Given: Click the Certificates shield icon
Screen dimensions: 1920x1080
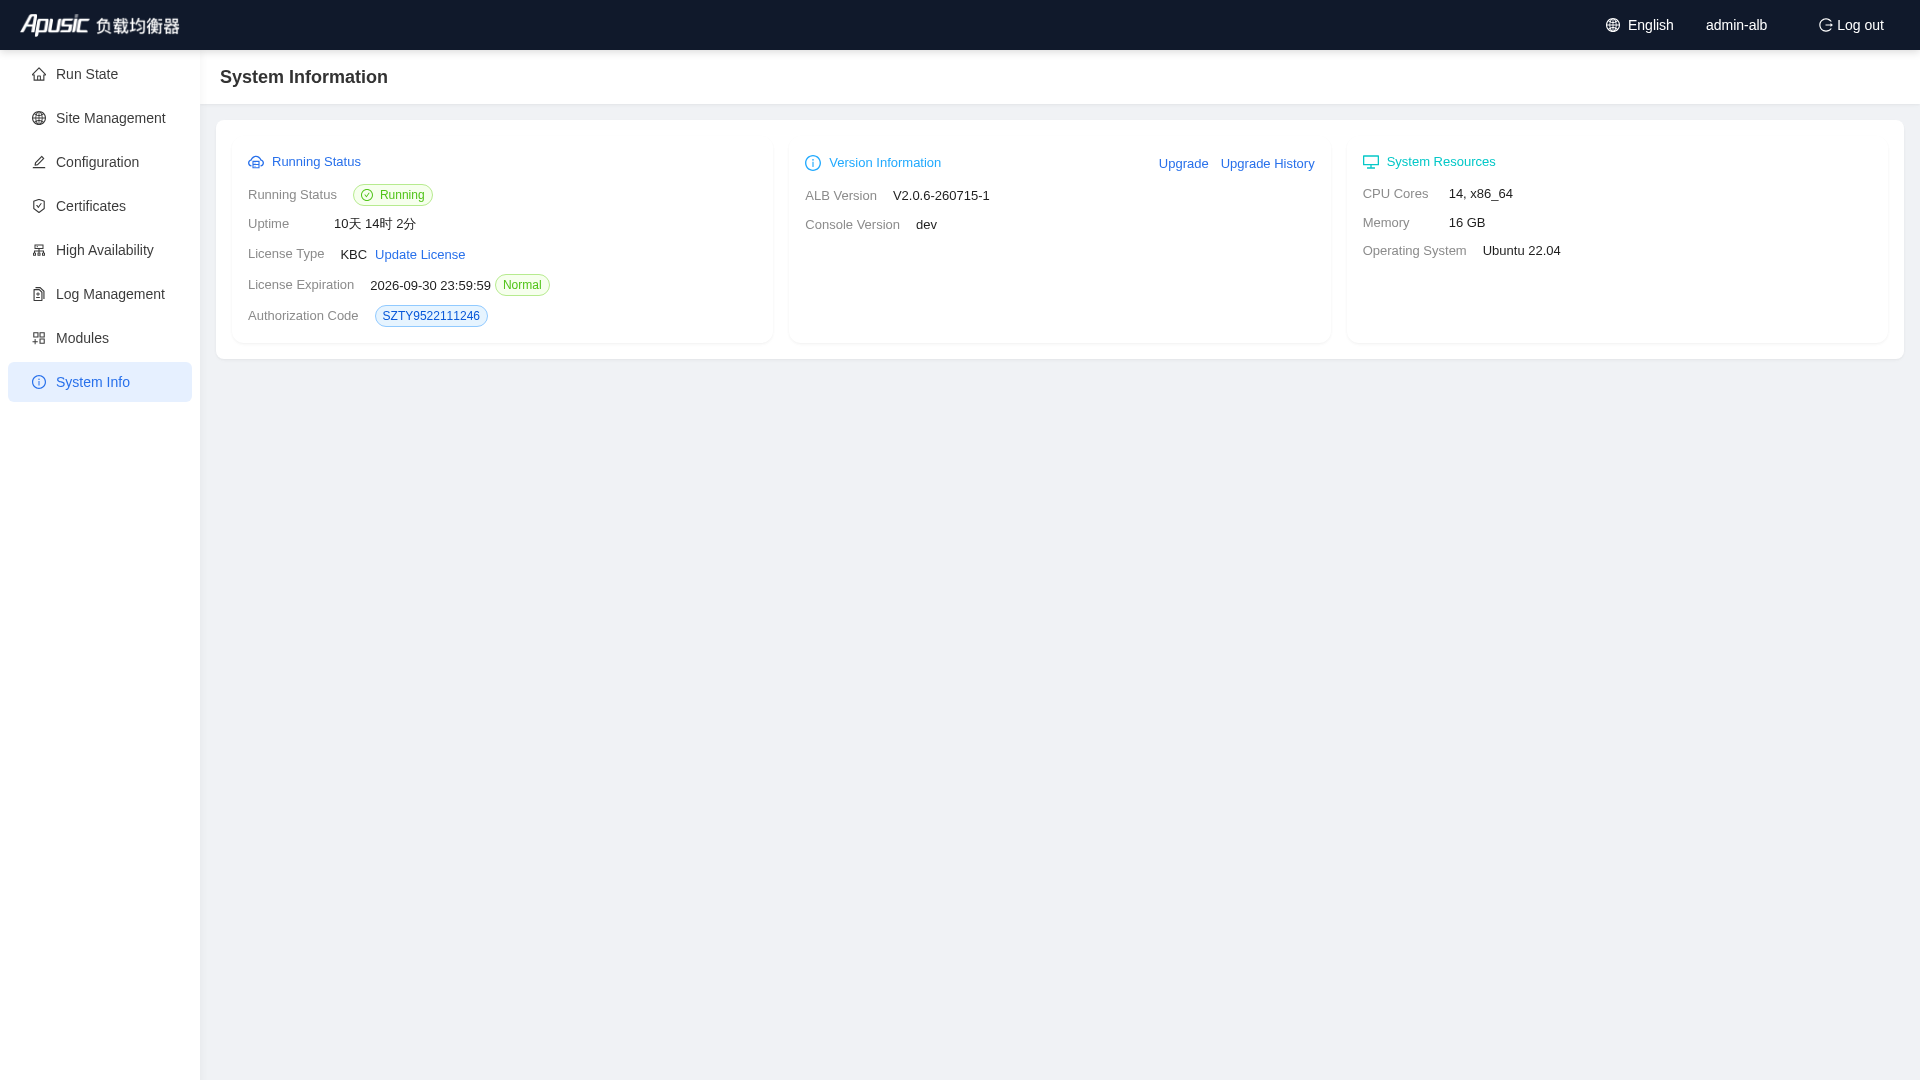Looking at the screenshot, I should click(39, 206).
